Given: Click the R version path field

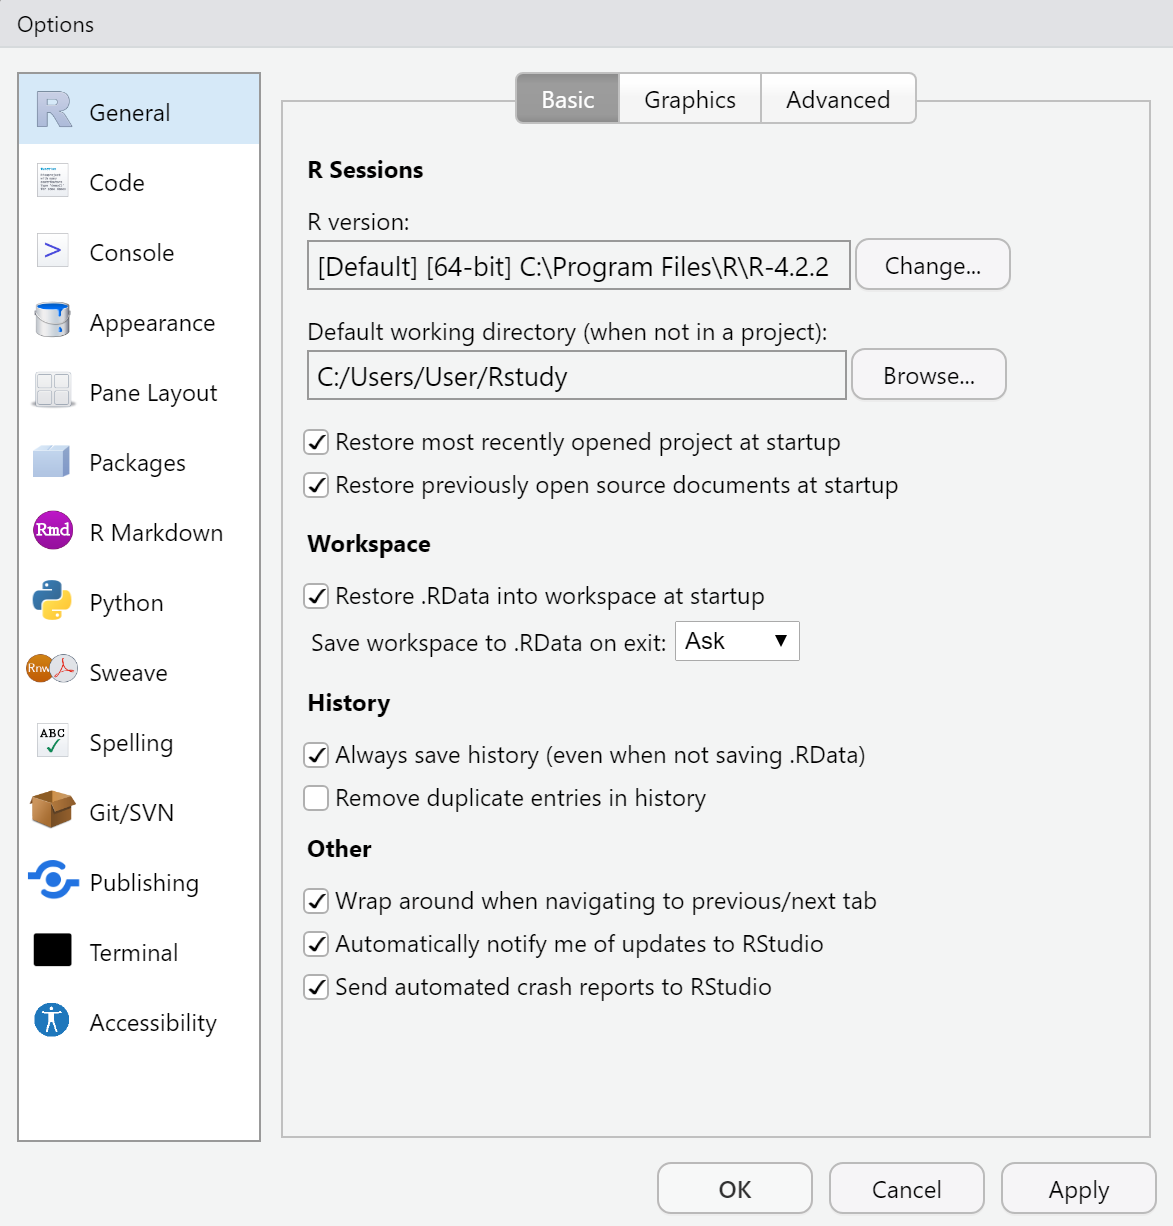Looking at the screenshot, I should [x=579, y=266].
